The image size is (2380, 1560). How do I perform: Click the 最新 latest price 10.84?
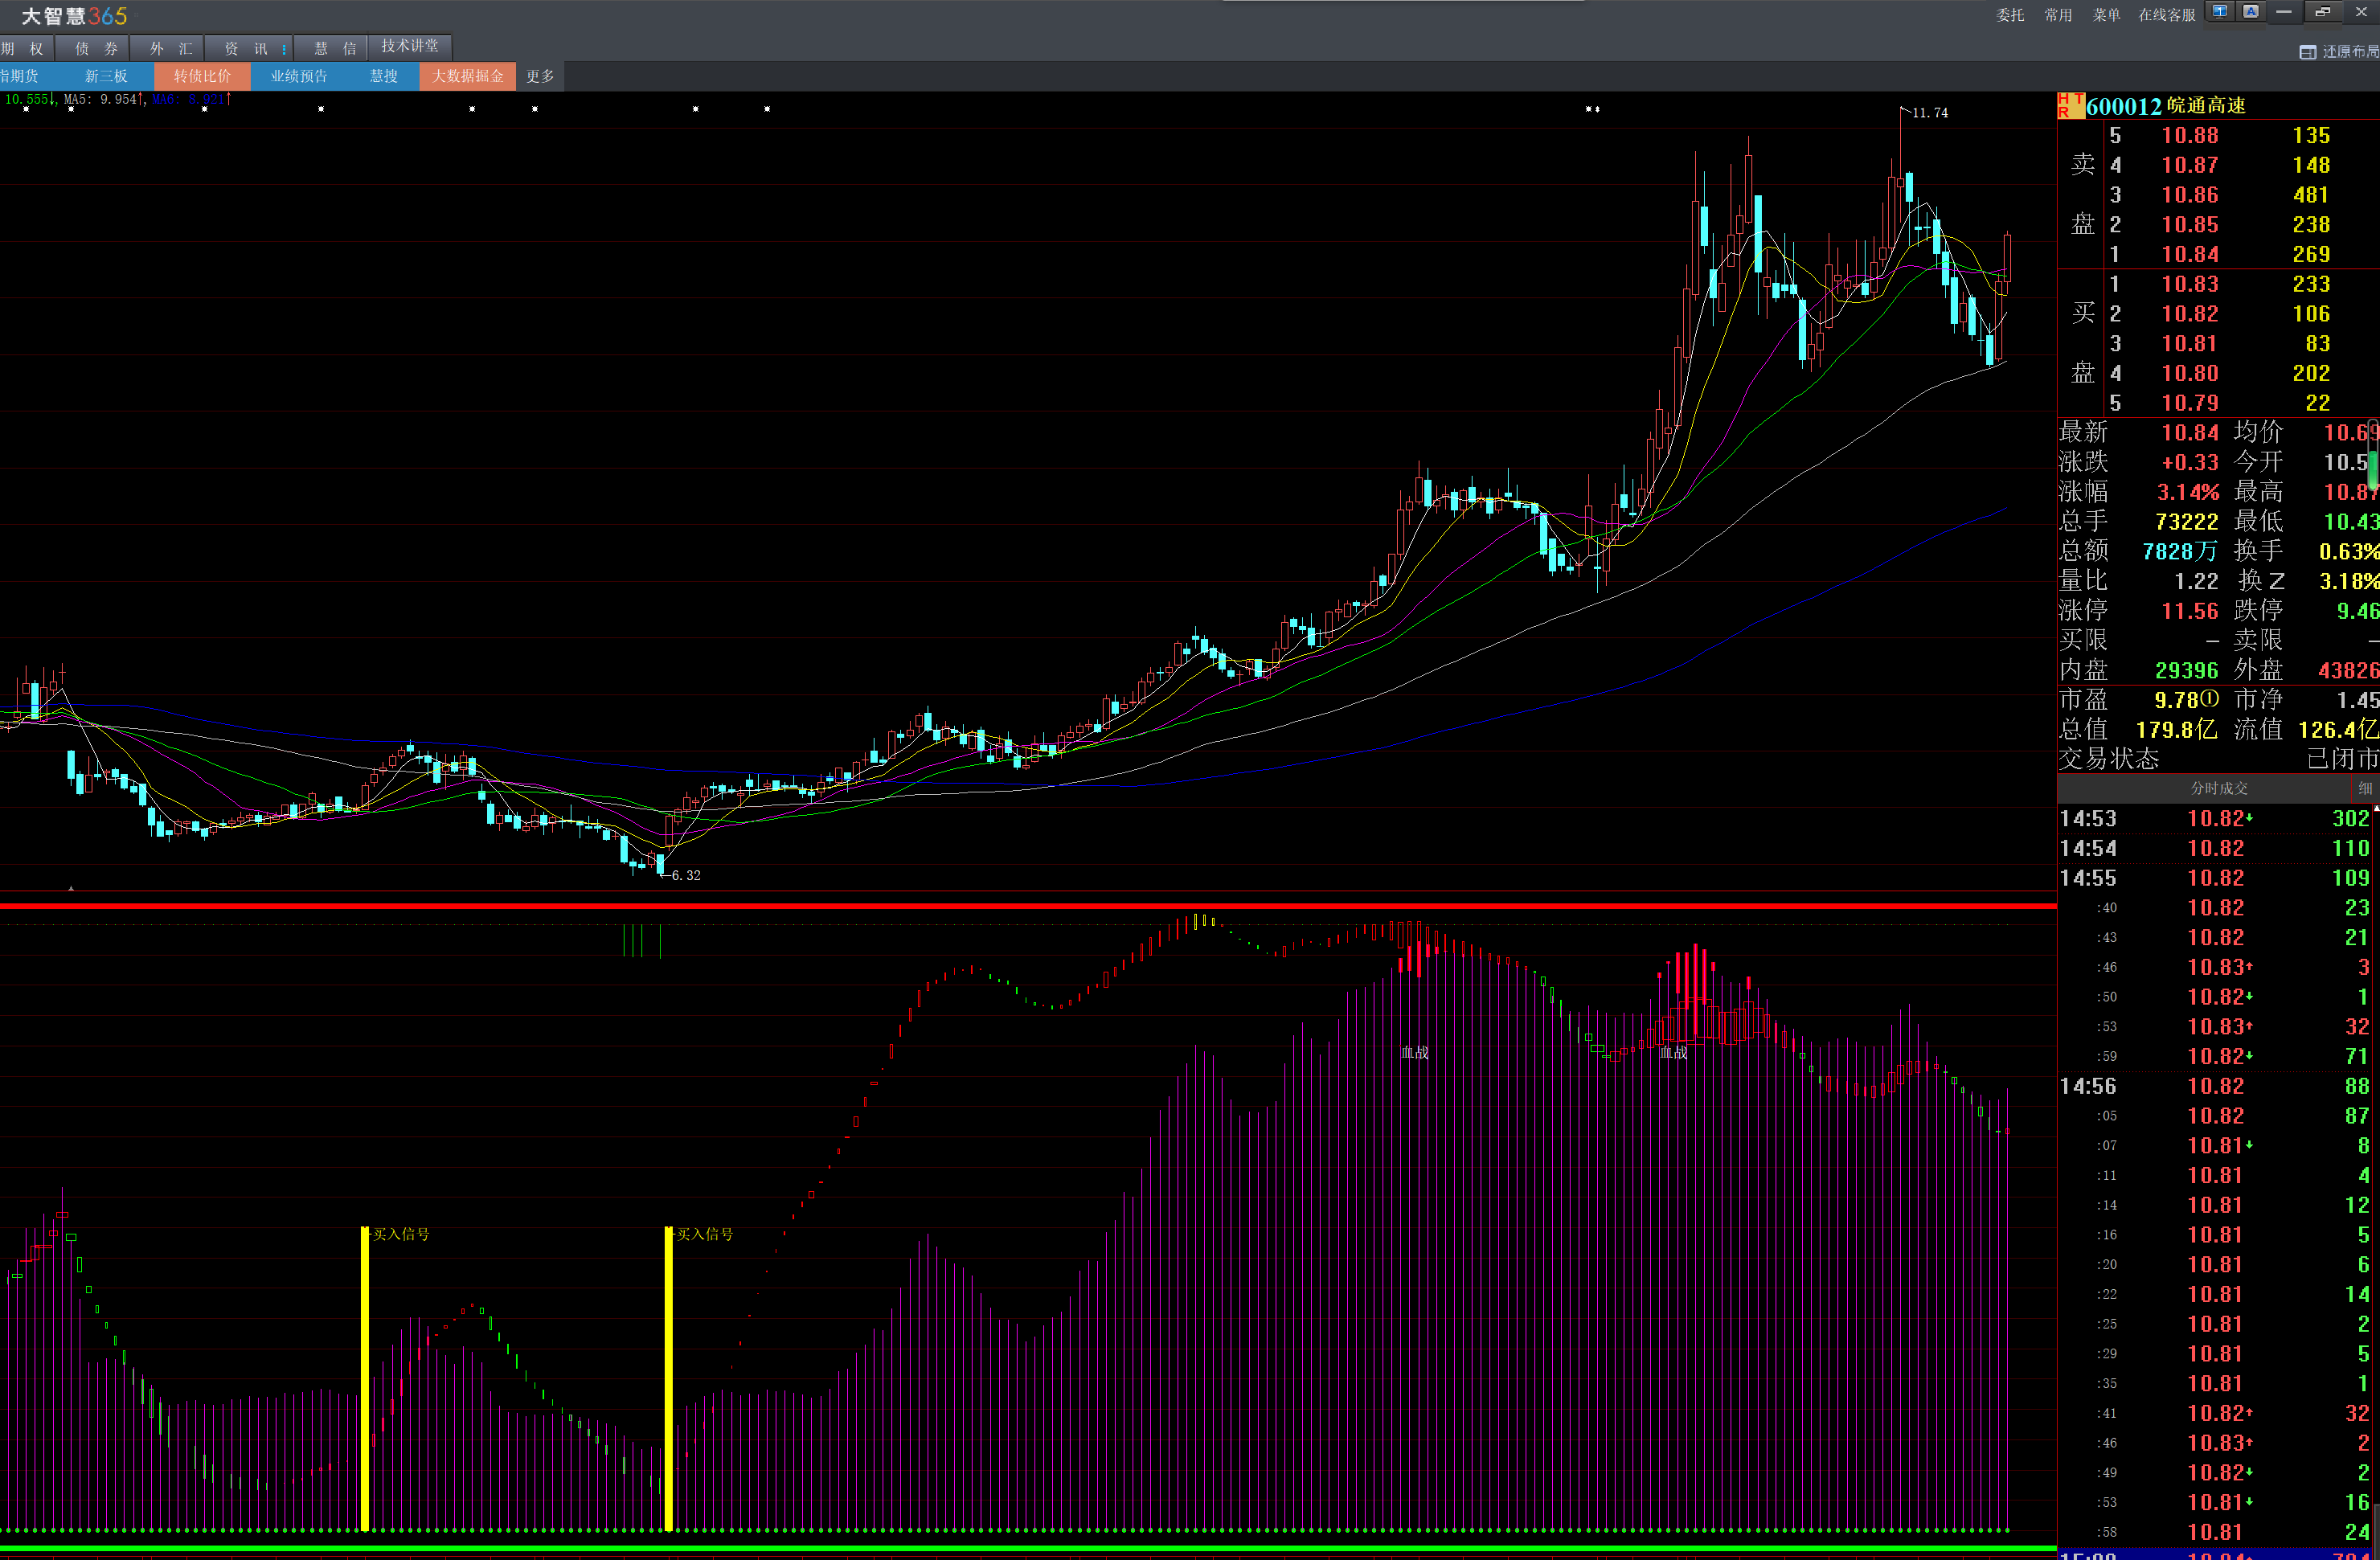coord(2190,432)
